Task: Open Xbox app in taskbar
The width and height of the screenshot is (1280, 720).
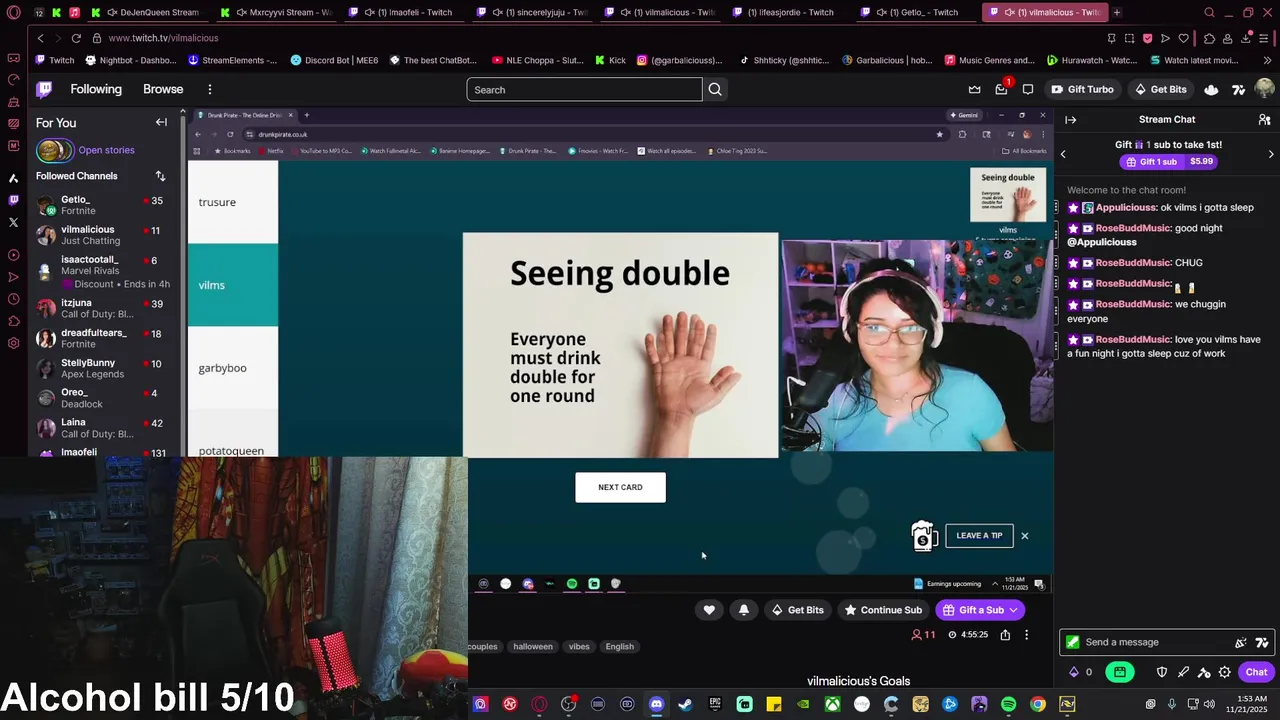Action: tap(832, 704)
